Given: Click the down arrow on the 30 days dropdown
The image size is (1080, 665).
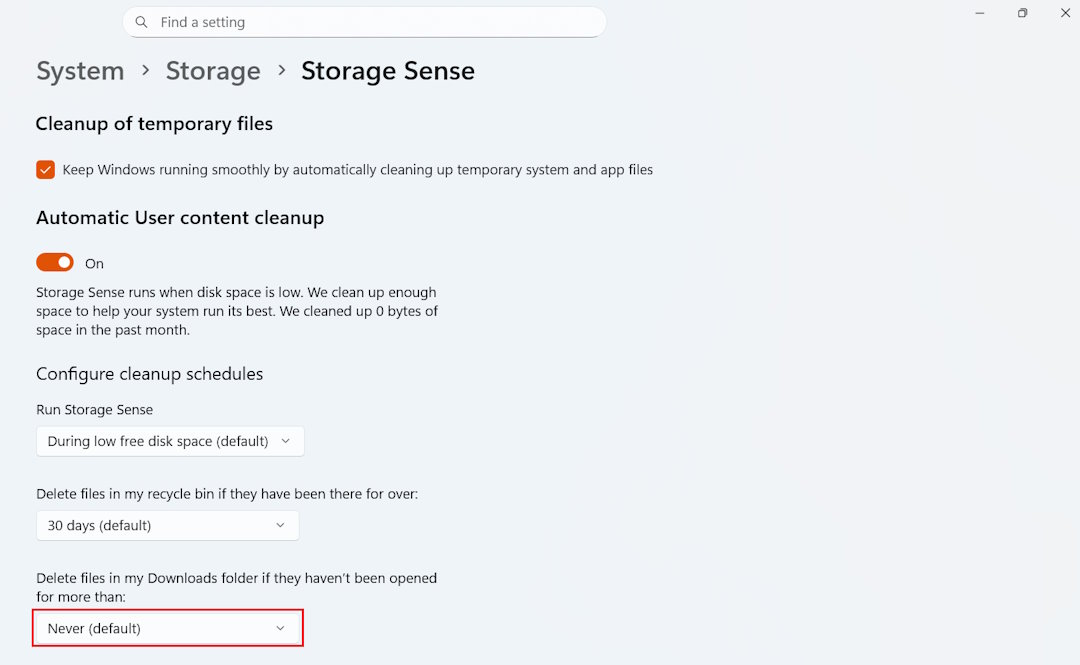Looking at the screenshot, I should pyautogui.click(x=280, y=525).
